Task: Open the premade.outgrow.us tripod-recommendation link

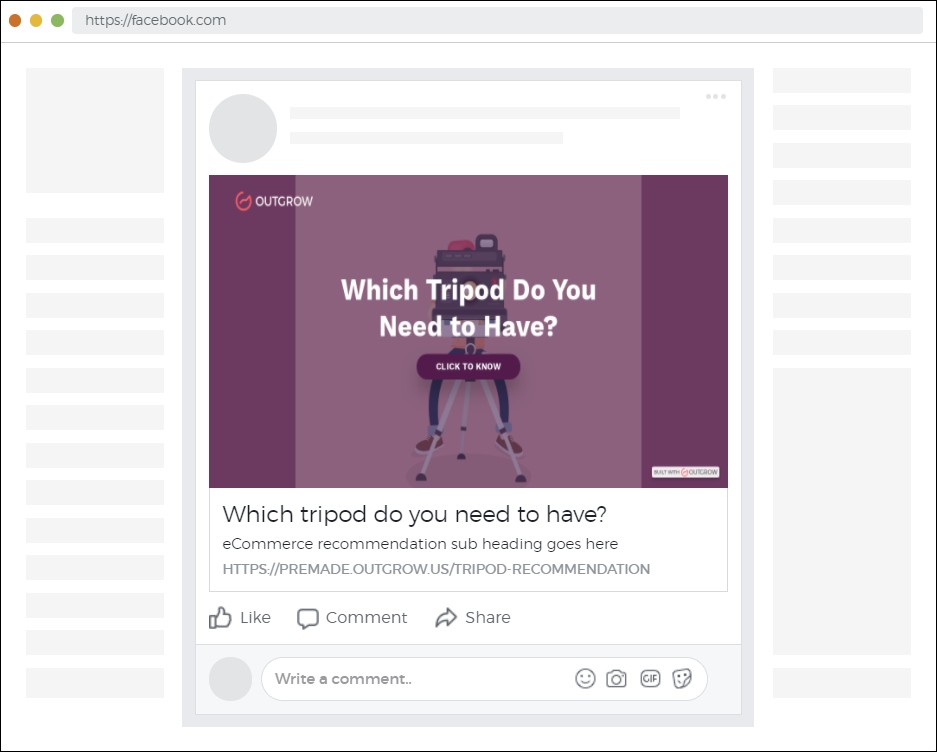Action: click(x=436, y=569)
